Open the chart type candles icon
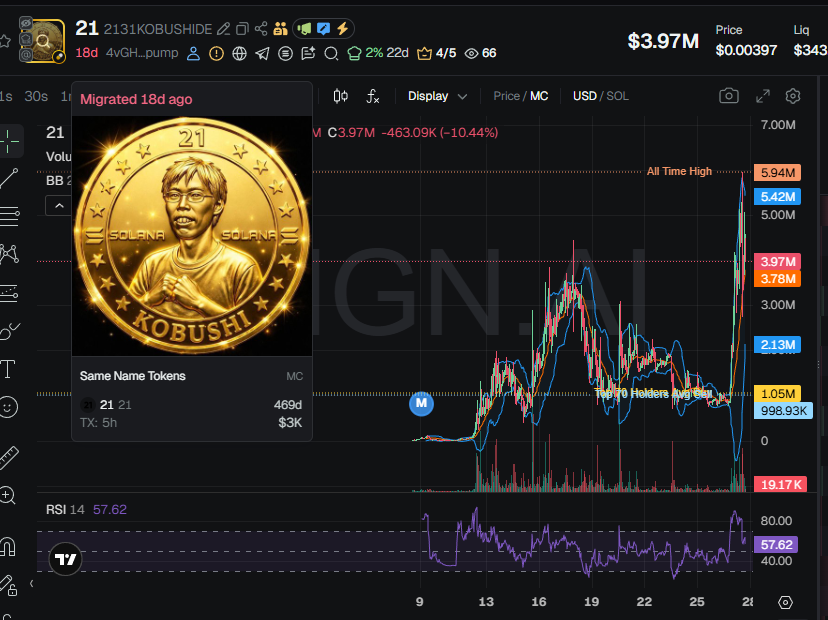The image size is (828, 620). click(x=341, y=96)
